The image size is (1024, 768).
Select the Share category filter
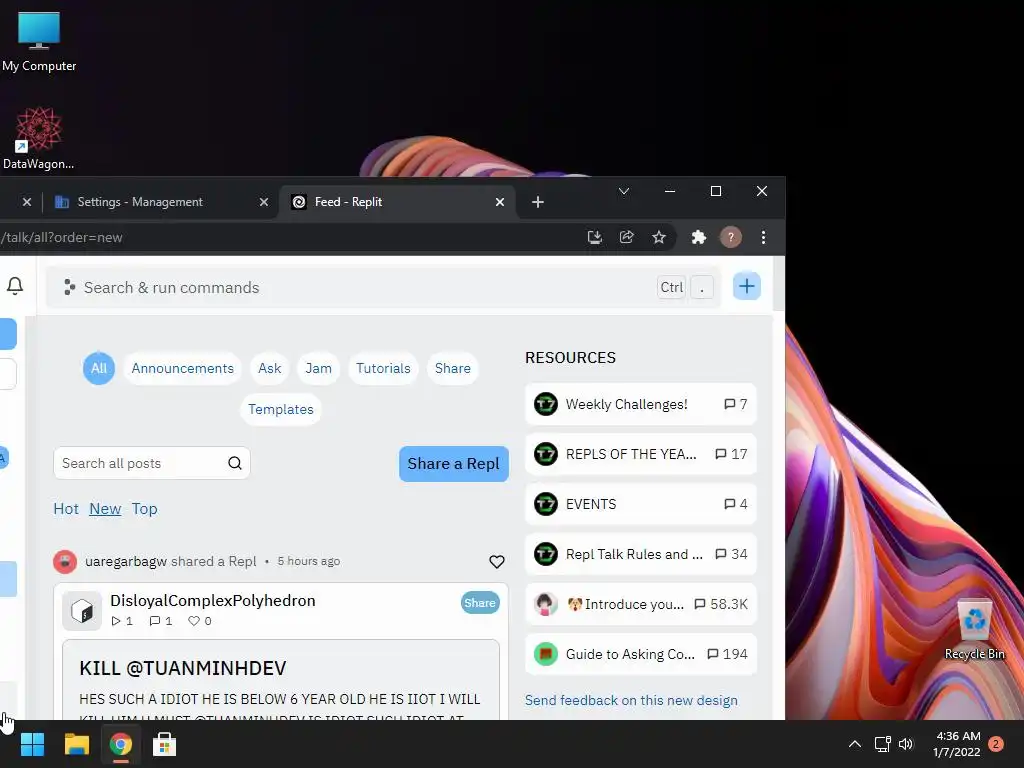click(453, 368)
